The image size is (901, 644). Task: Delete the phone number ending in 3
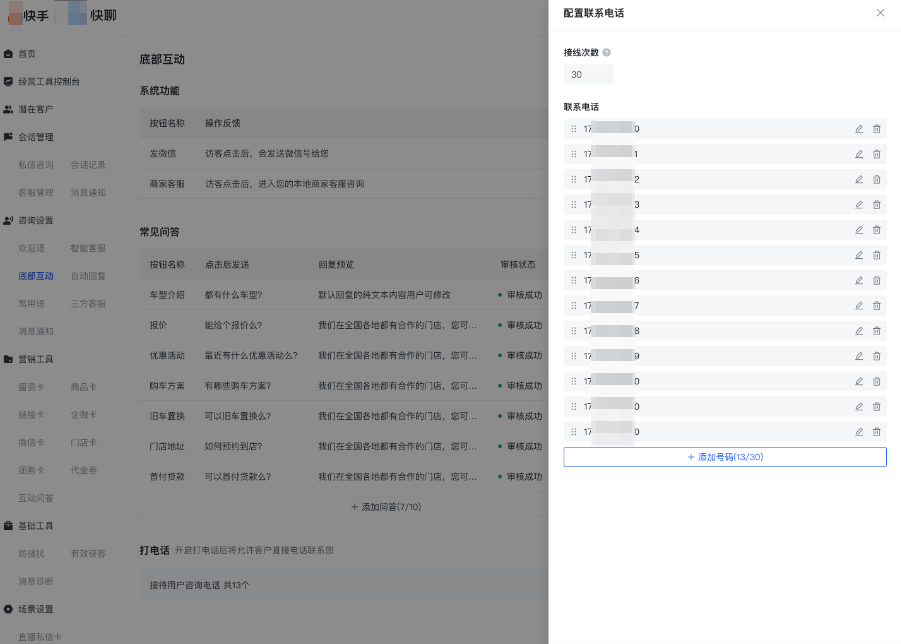(876, 205)
